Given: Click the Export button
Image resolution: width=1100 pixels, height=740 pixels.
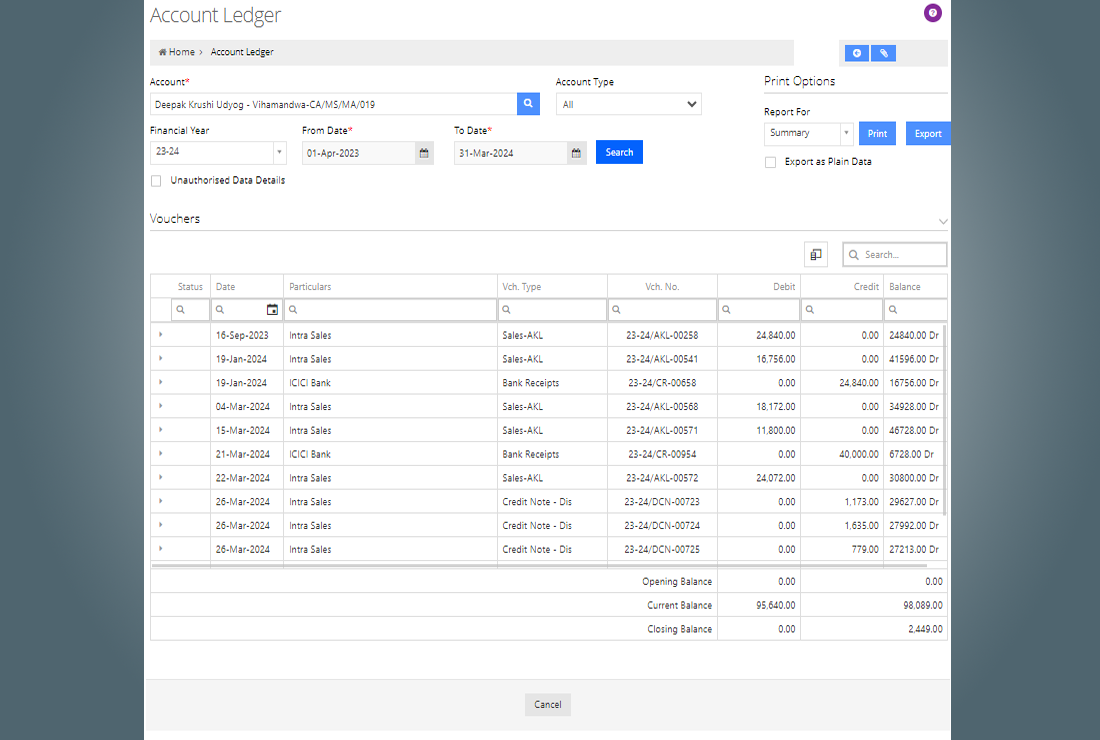Looking at the screenshot, I should tap(928, 133).
